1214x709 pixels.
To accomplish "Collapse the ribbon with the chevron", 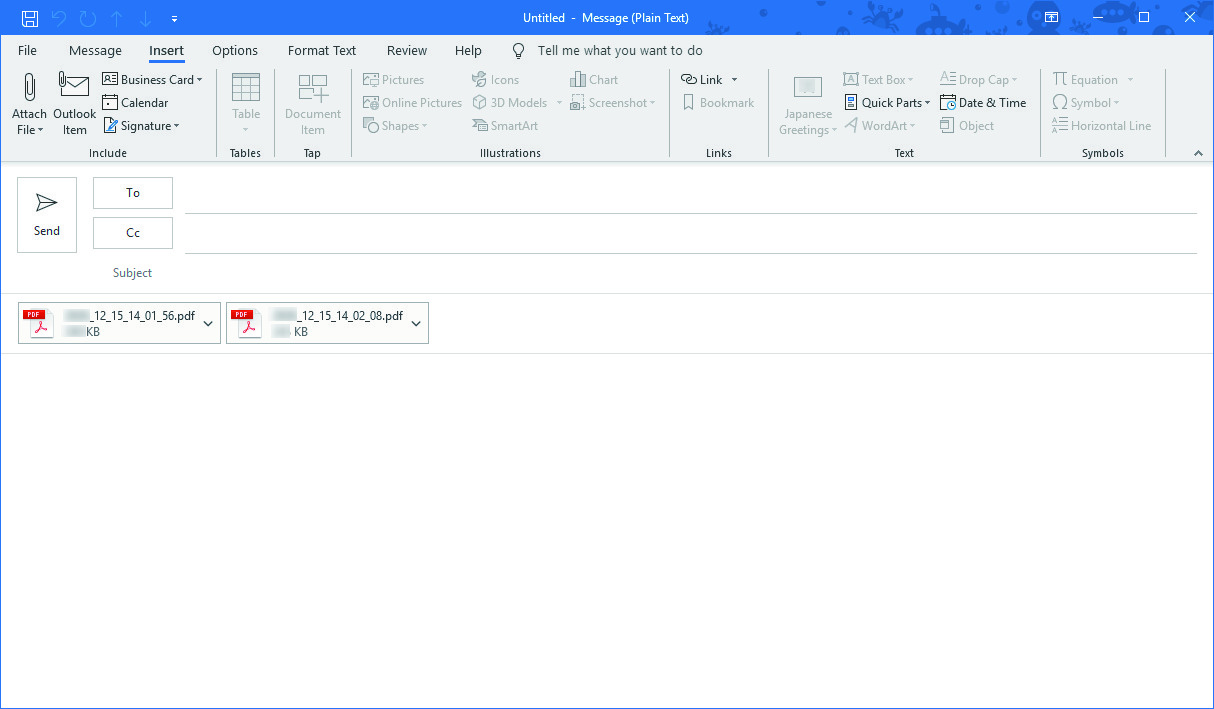I will point(1198,152).
